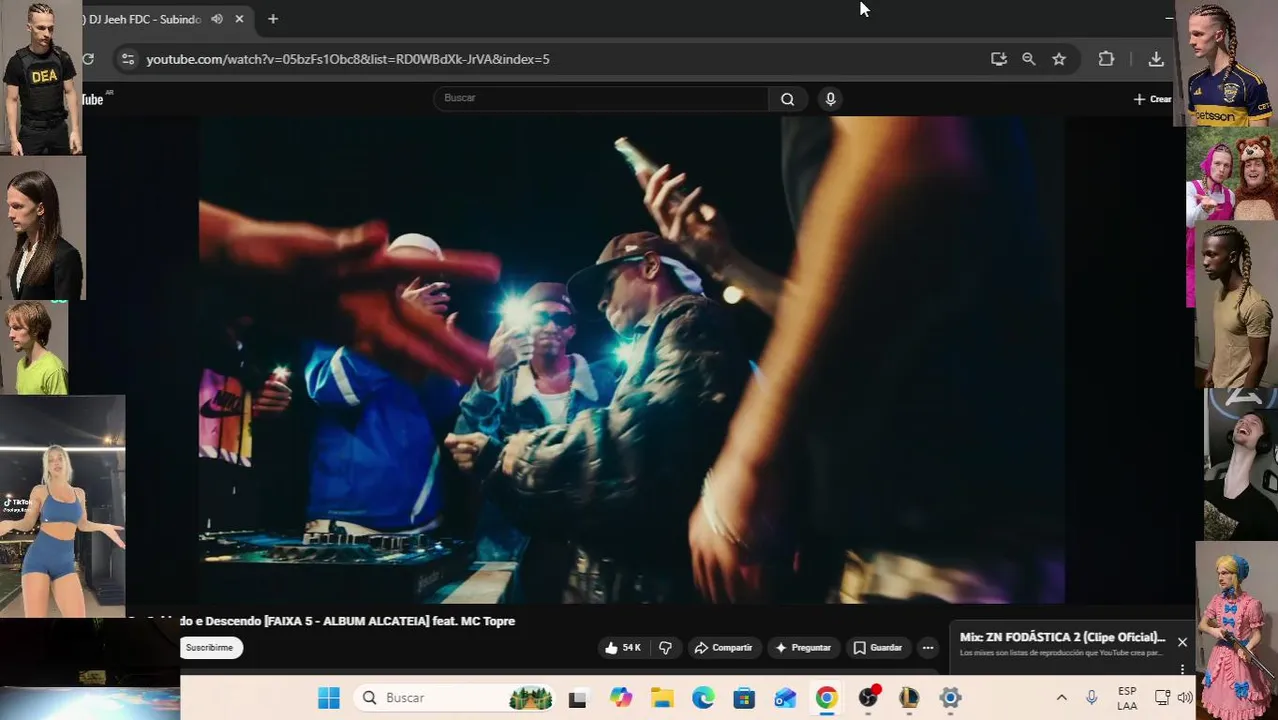This screenshot has height=720, width=1278.
Task: Open League of Legends taskbar icon
Action: pyautogui.click(x=909, y=698)
